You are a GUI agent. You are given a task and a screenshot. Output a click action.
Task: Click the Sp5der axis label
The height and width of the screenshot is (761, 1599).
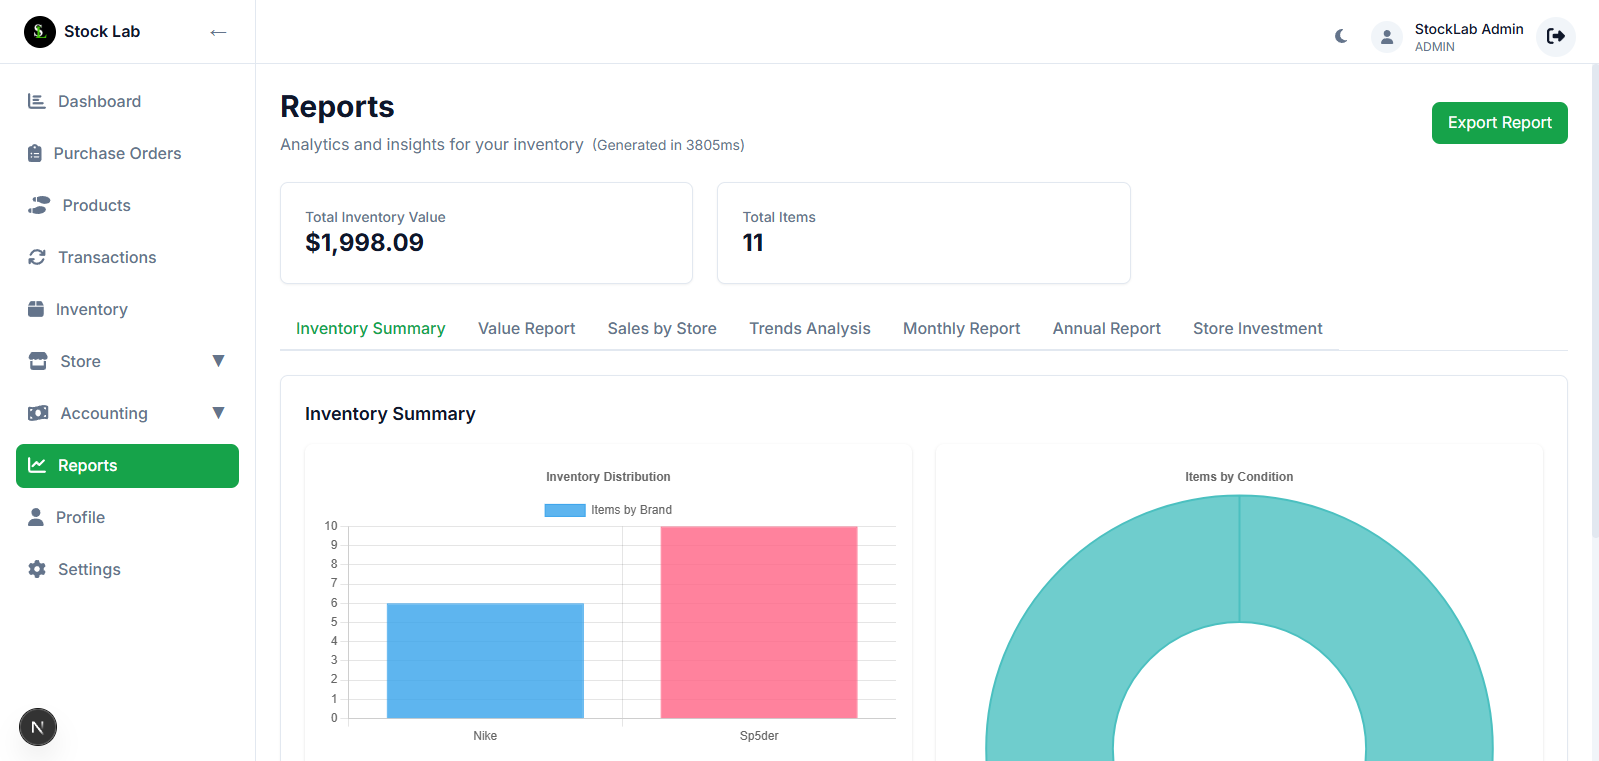click(x=759, y=736)
